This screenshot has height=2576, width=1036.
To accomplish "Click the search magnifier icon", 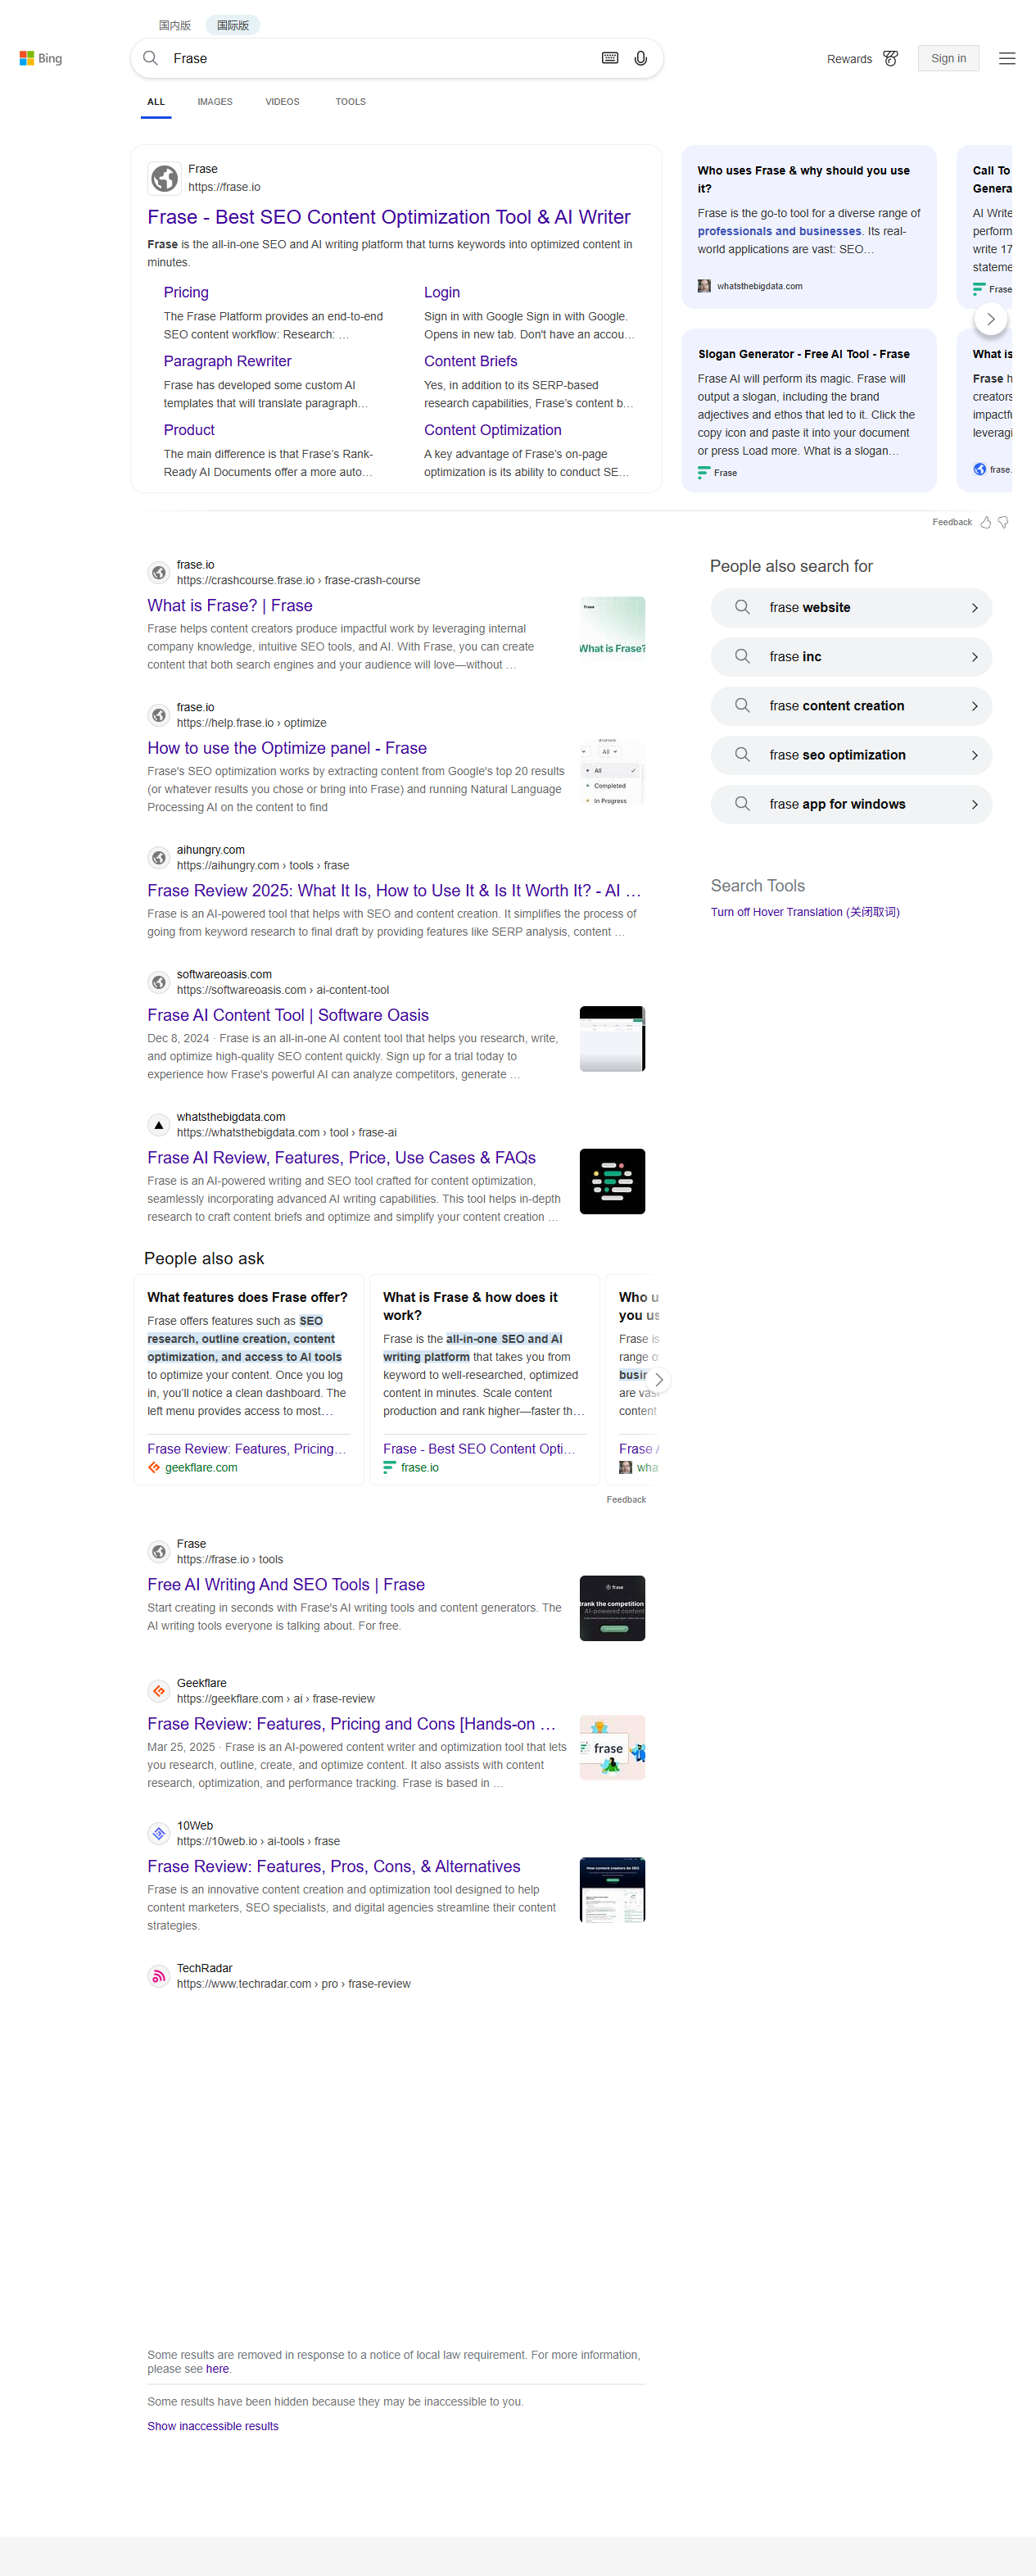I will click(151, 58).
